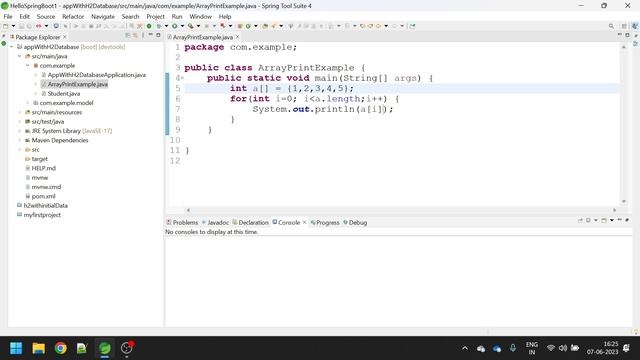The width and height of the screenshot is (640, 360).
Task: Expand the JRE System Library node
Action: click(20, 131)
